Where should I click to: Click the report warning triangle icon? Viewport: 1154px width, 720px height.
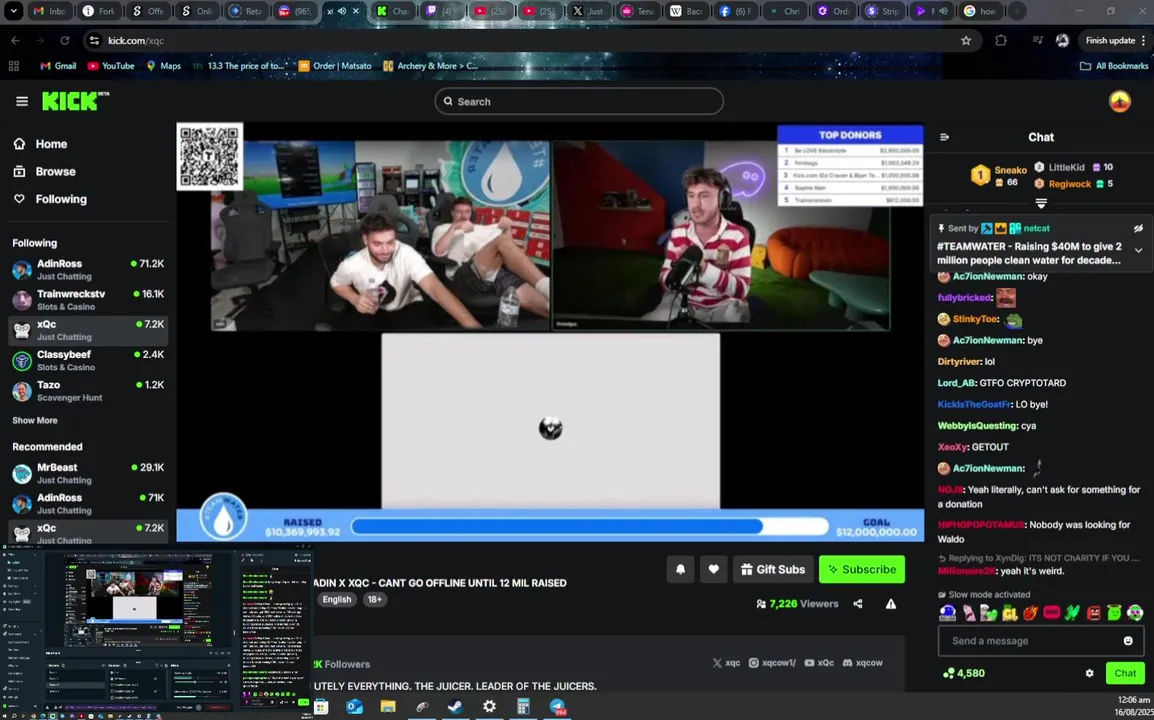(891, 604)
